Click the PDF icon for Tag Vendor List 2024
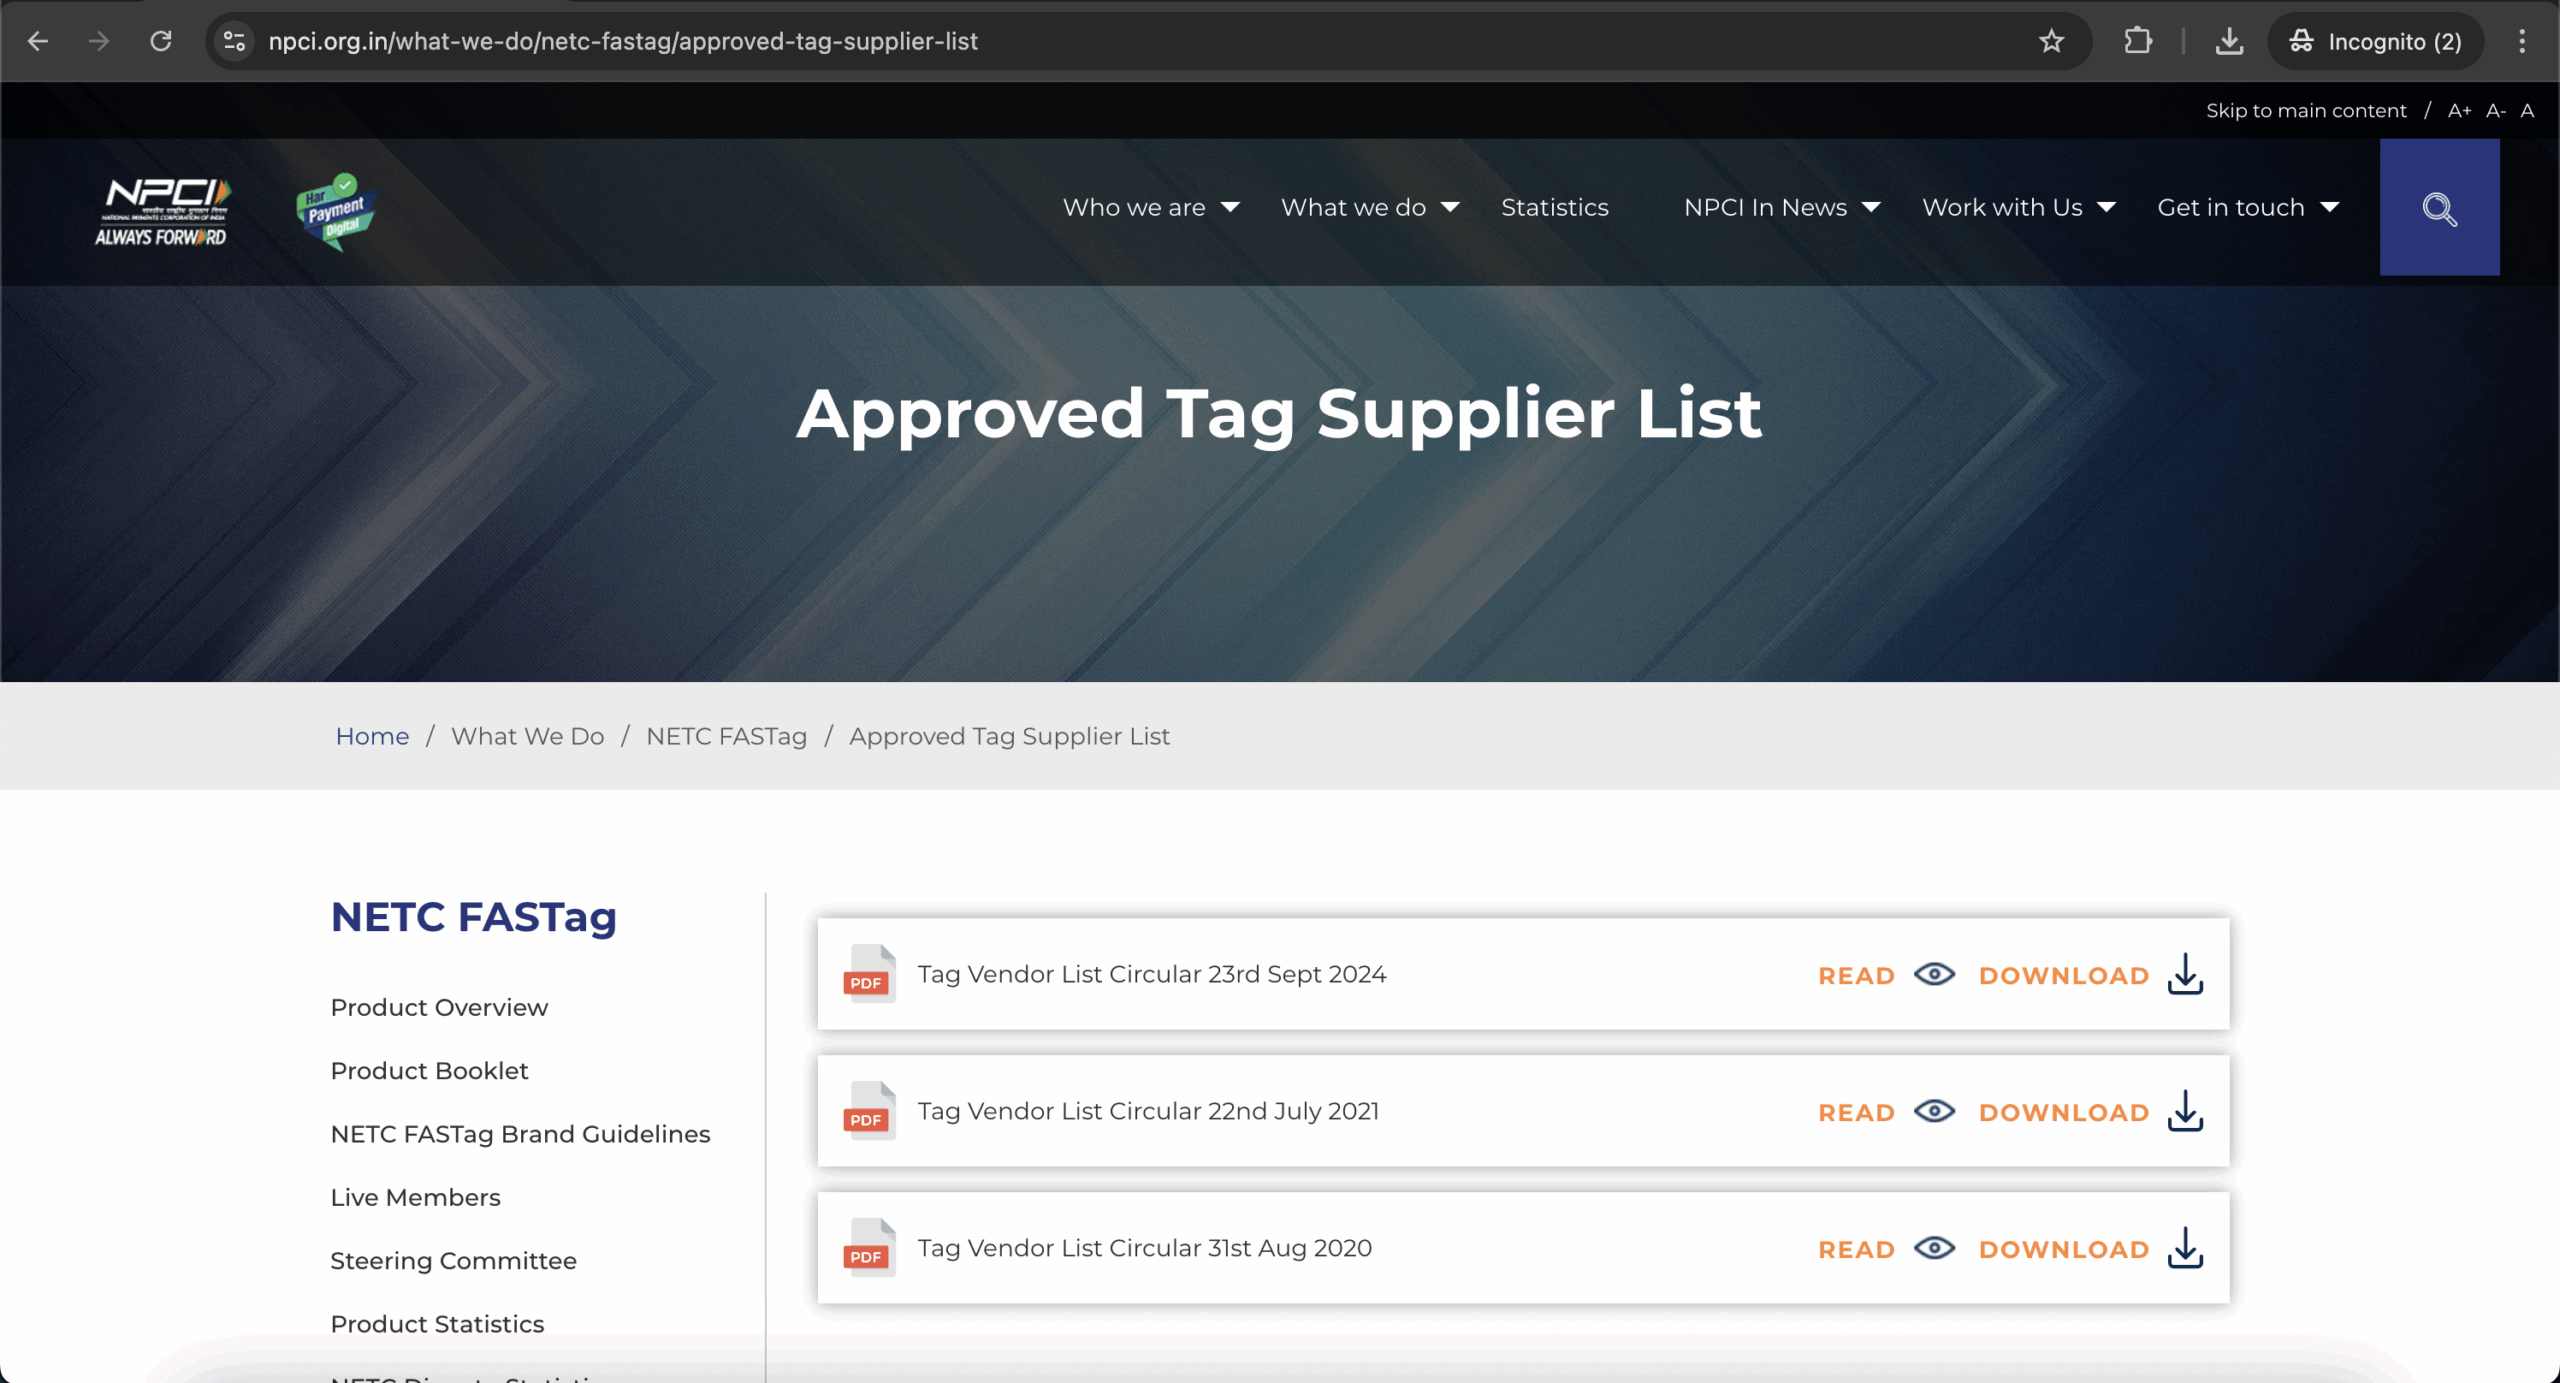The image size is (2560, 1383). (x=866, y=974)
